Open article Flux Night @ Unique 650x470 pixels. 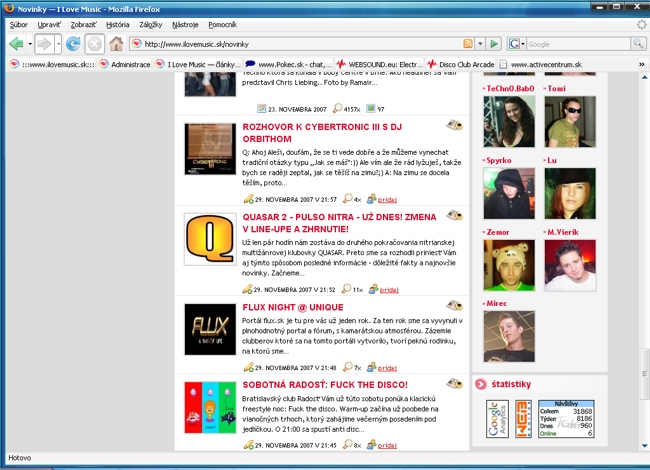coord(293,307)
